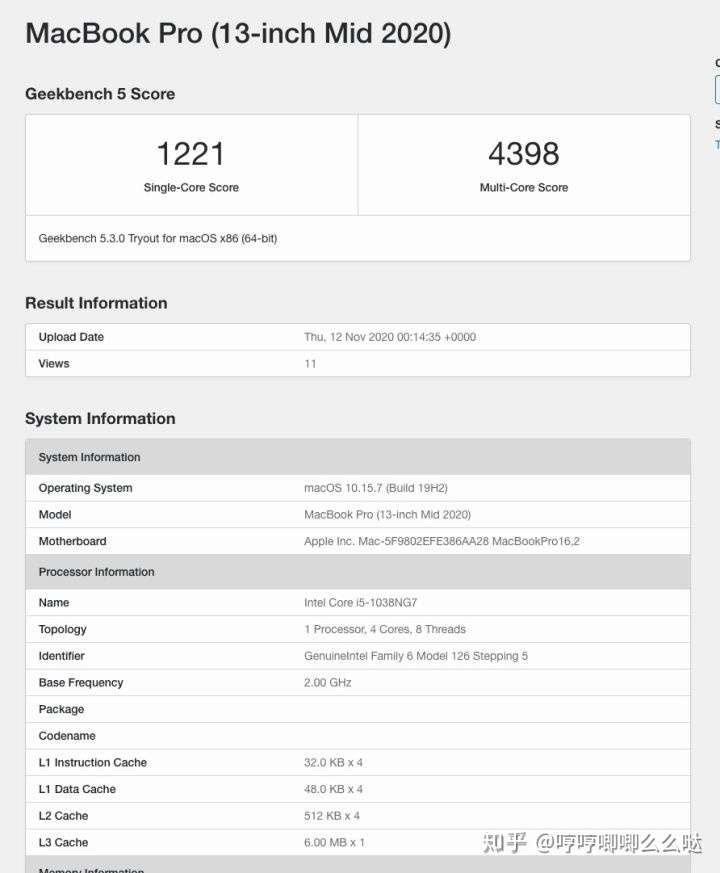Select the 2.00 GHz value
720x873 pixels.
pyautogui.click(x=327, y=683)
